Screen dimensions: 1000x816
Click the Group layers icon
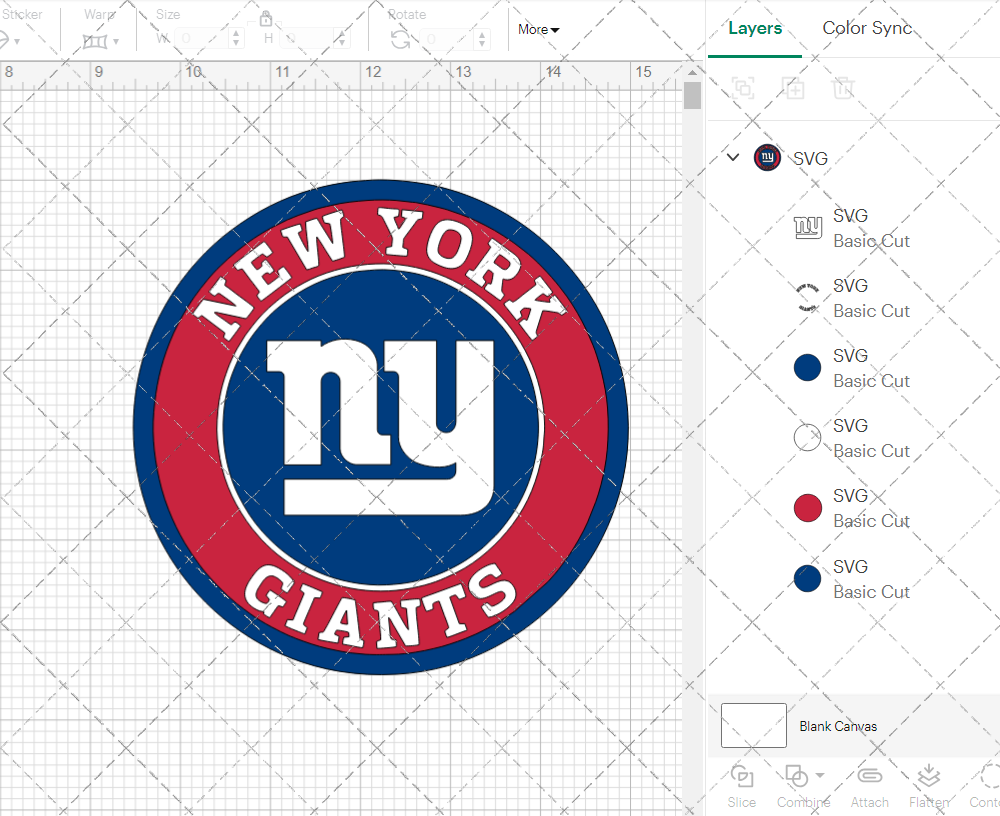[x=743, y=87]
